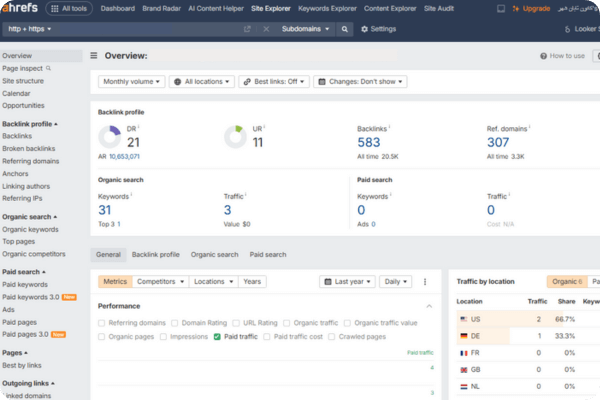Open Best links: Off dropdown
The image size is (600, 400).
[274, 82]
